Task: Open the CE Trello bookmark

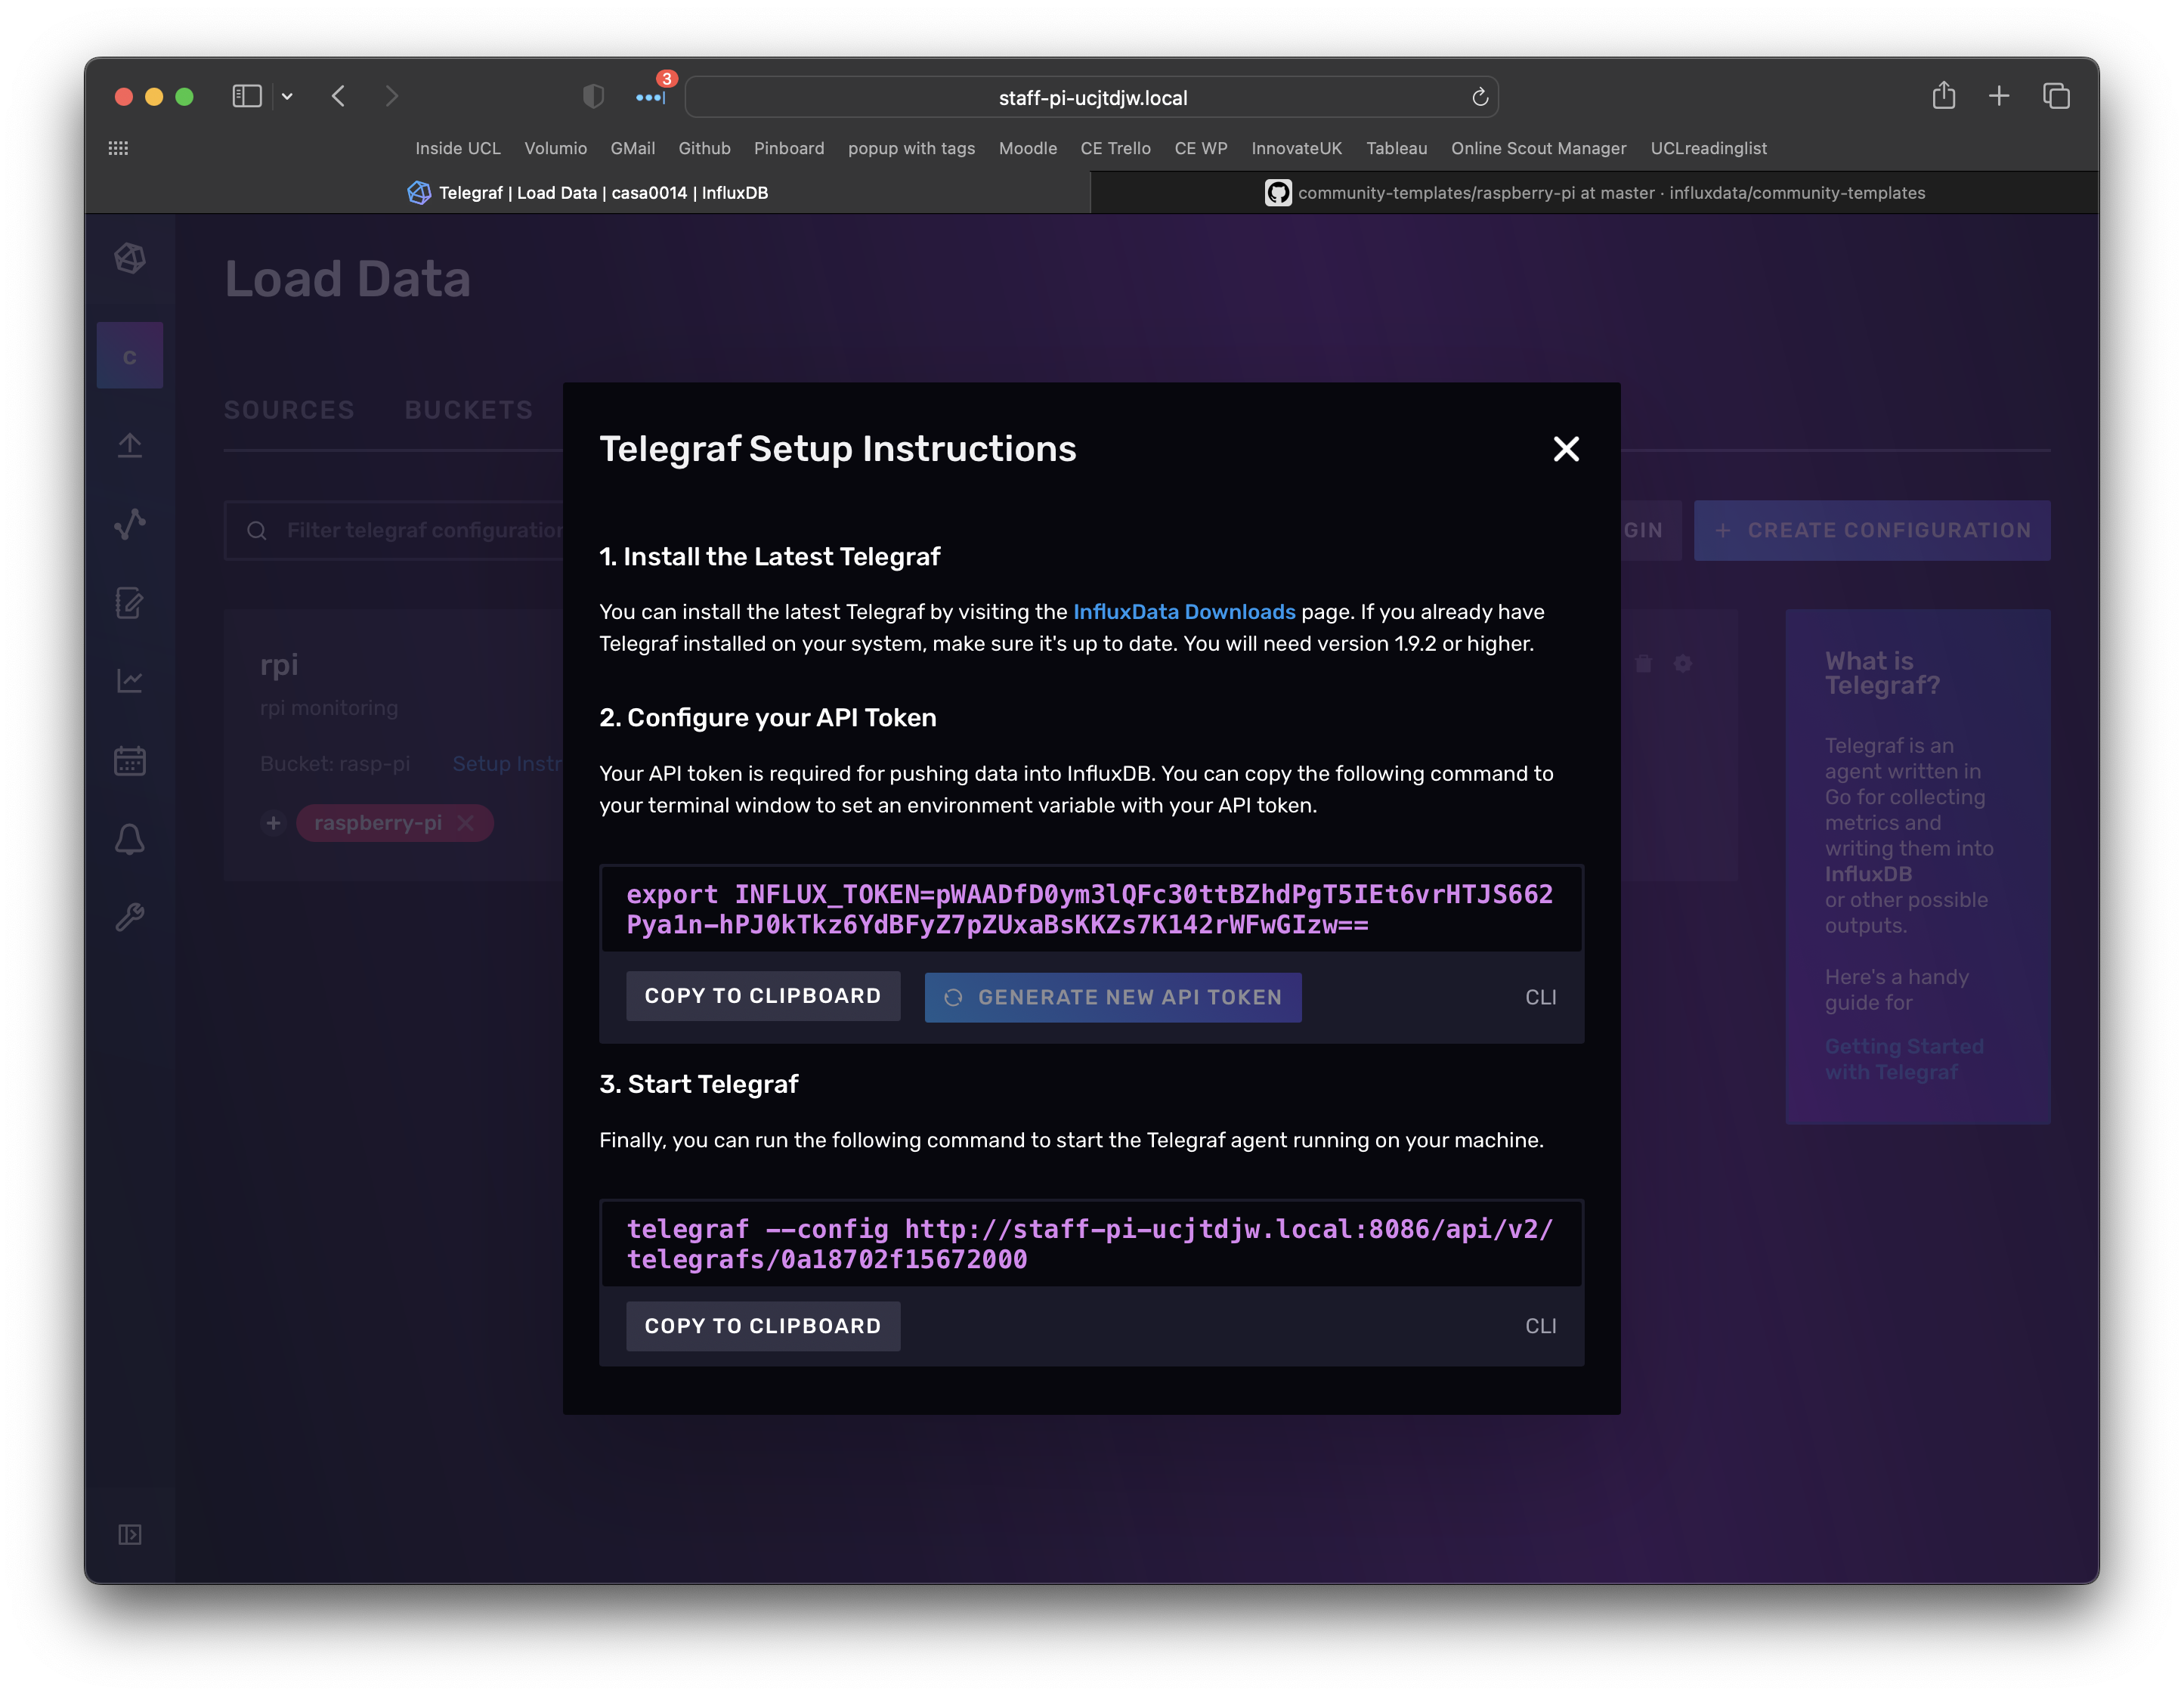Action: pos(1116,148)
